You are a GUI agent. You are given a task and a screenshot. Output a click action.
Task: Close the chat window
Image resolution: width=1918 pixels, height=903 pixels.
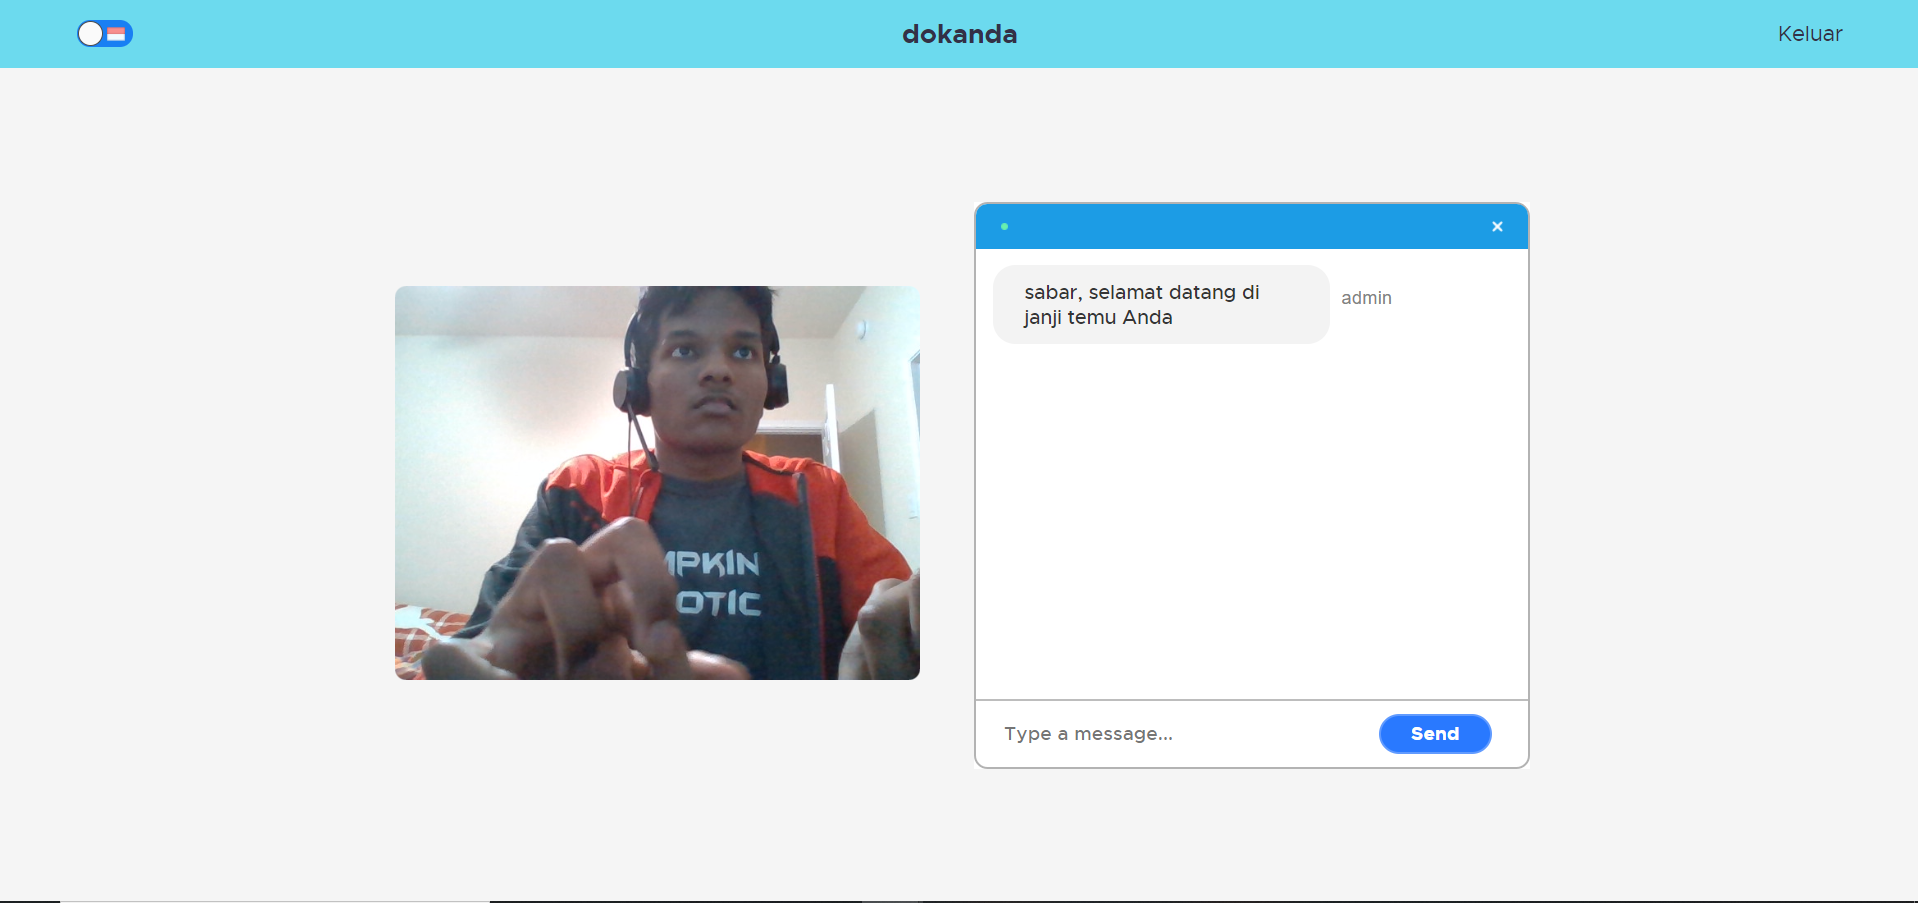coord(1497,227)
